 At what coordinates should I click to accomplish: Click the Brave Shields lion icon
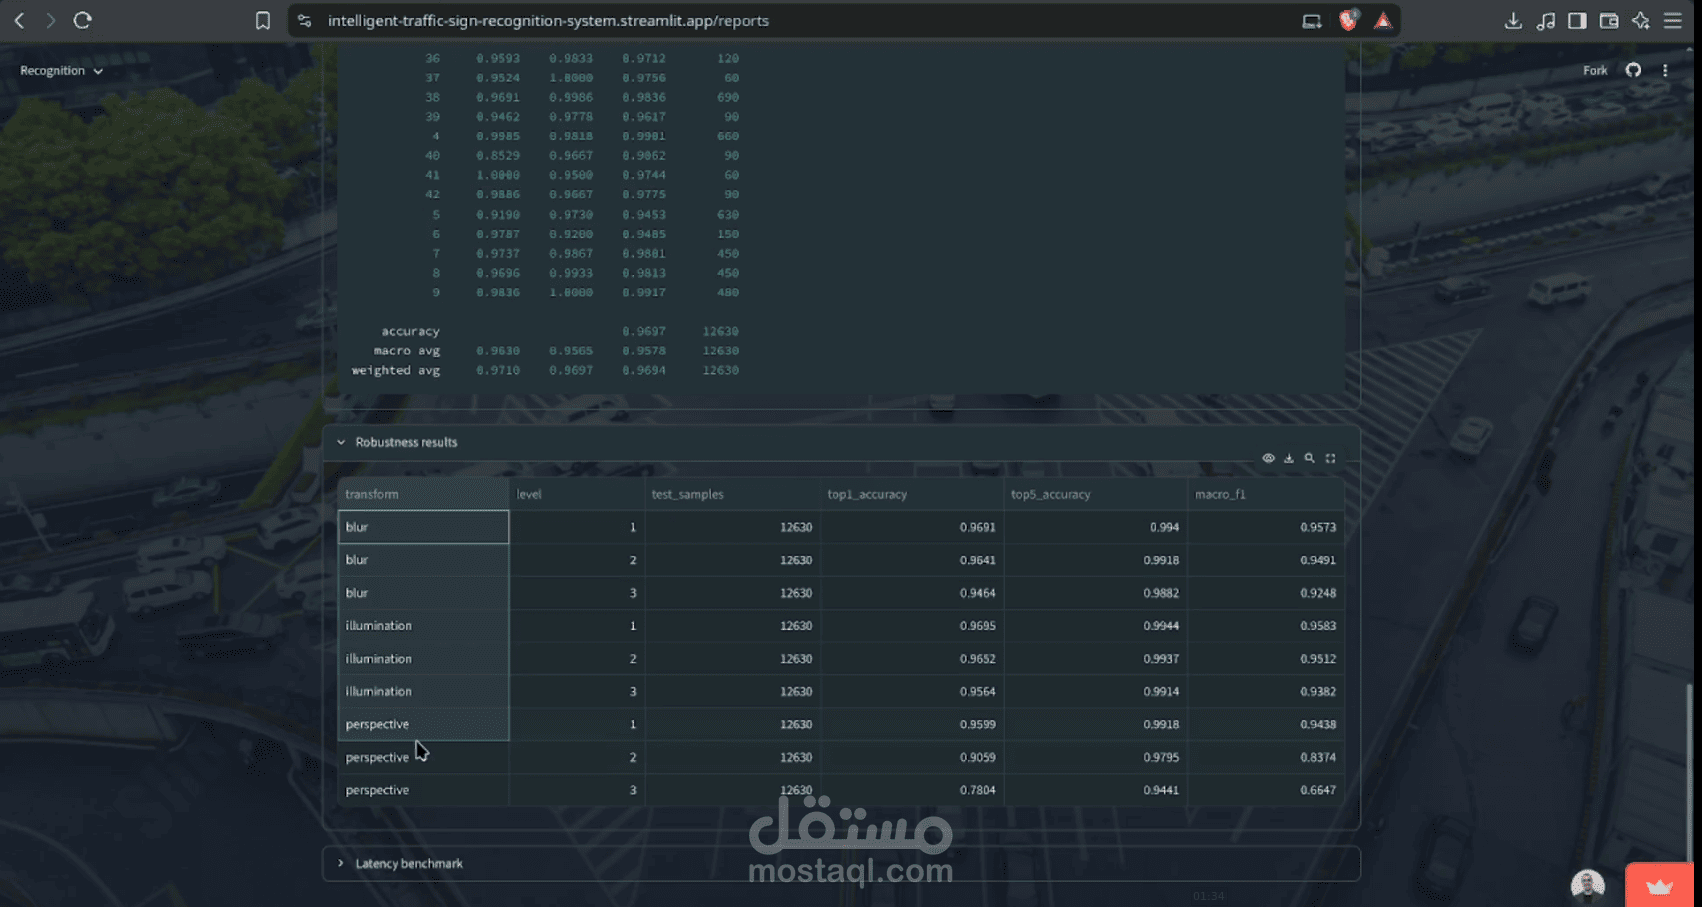[1348, 20]
